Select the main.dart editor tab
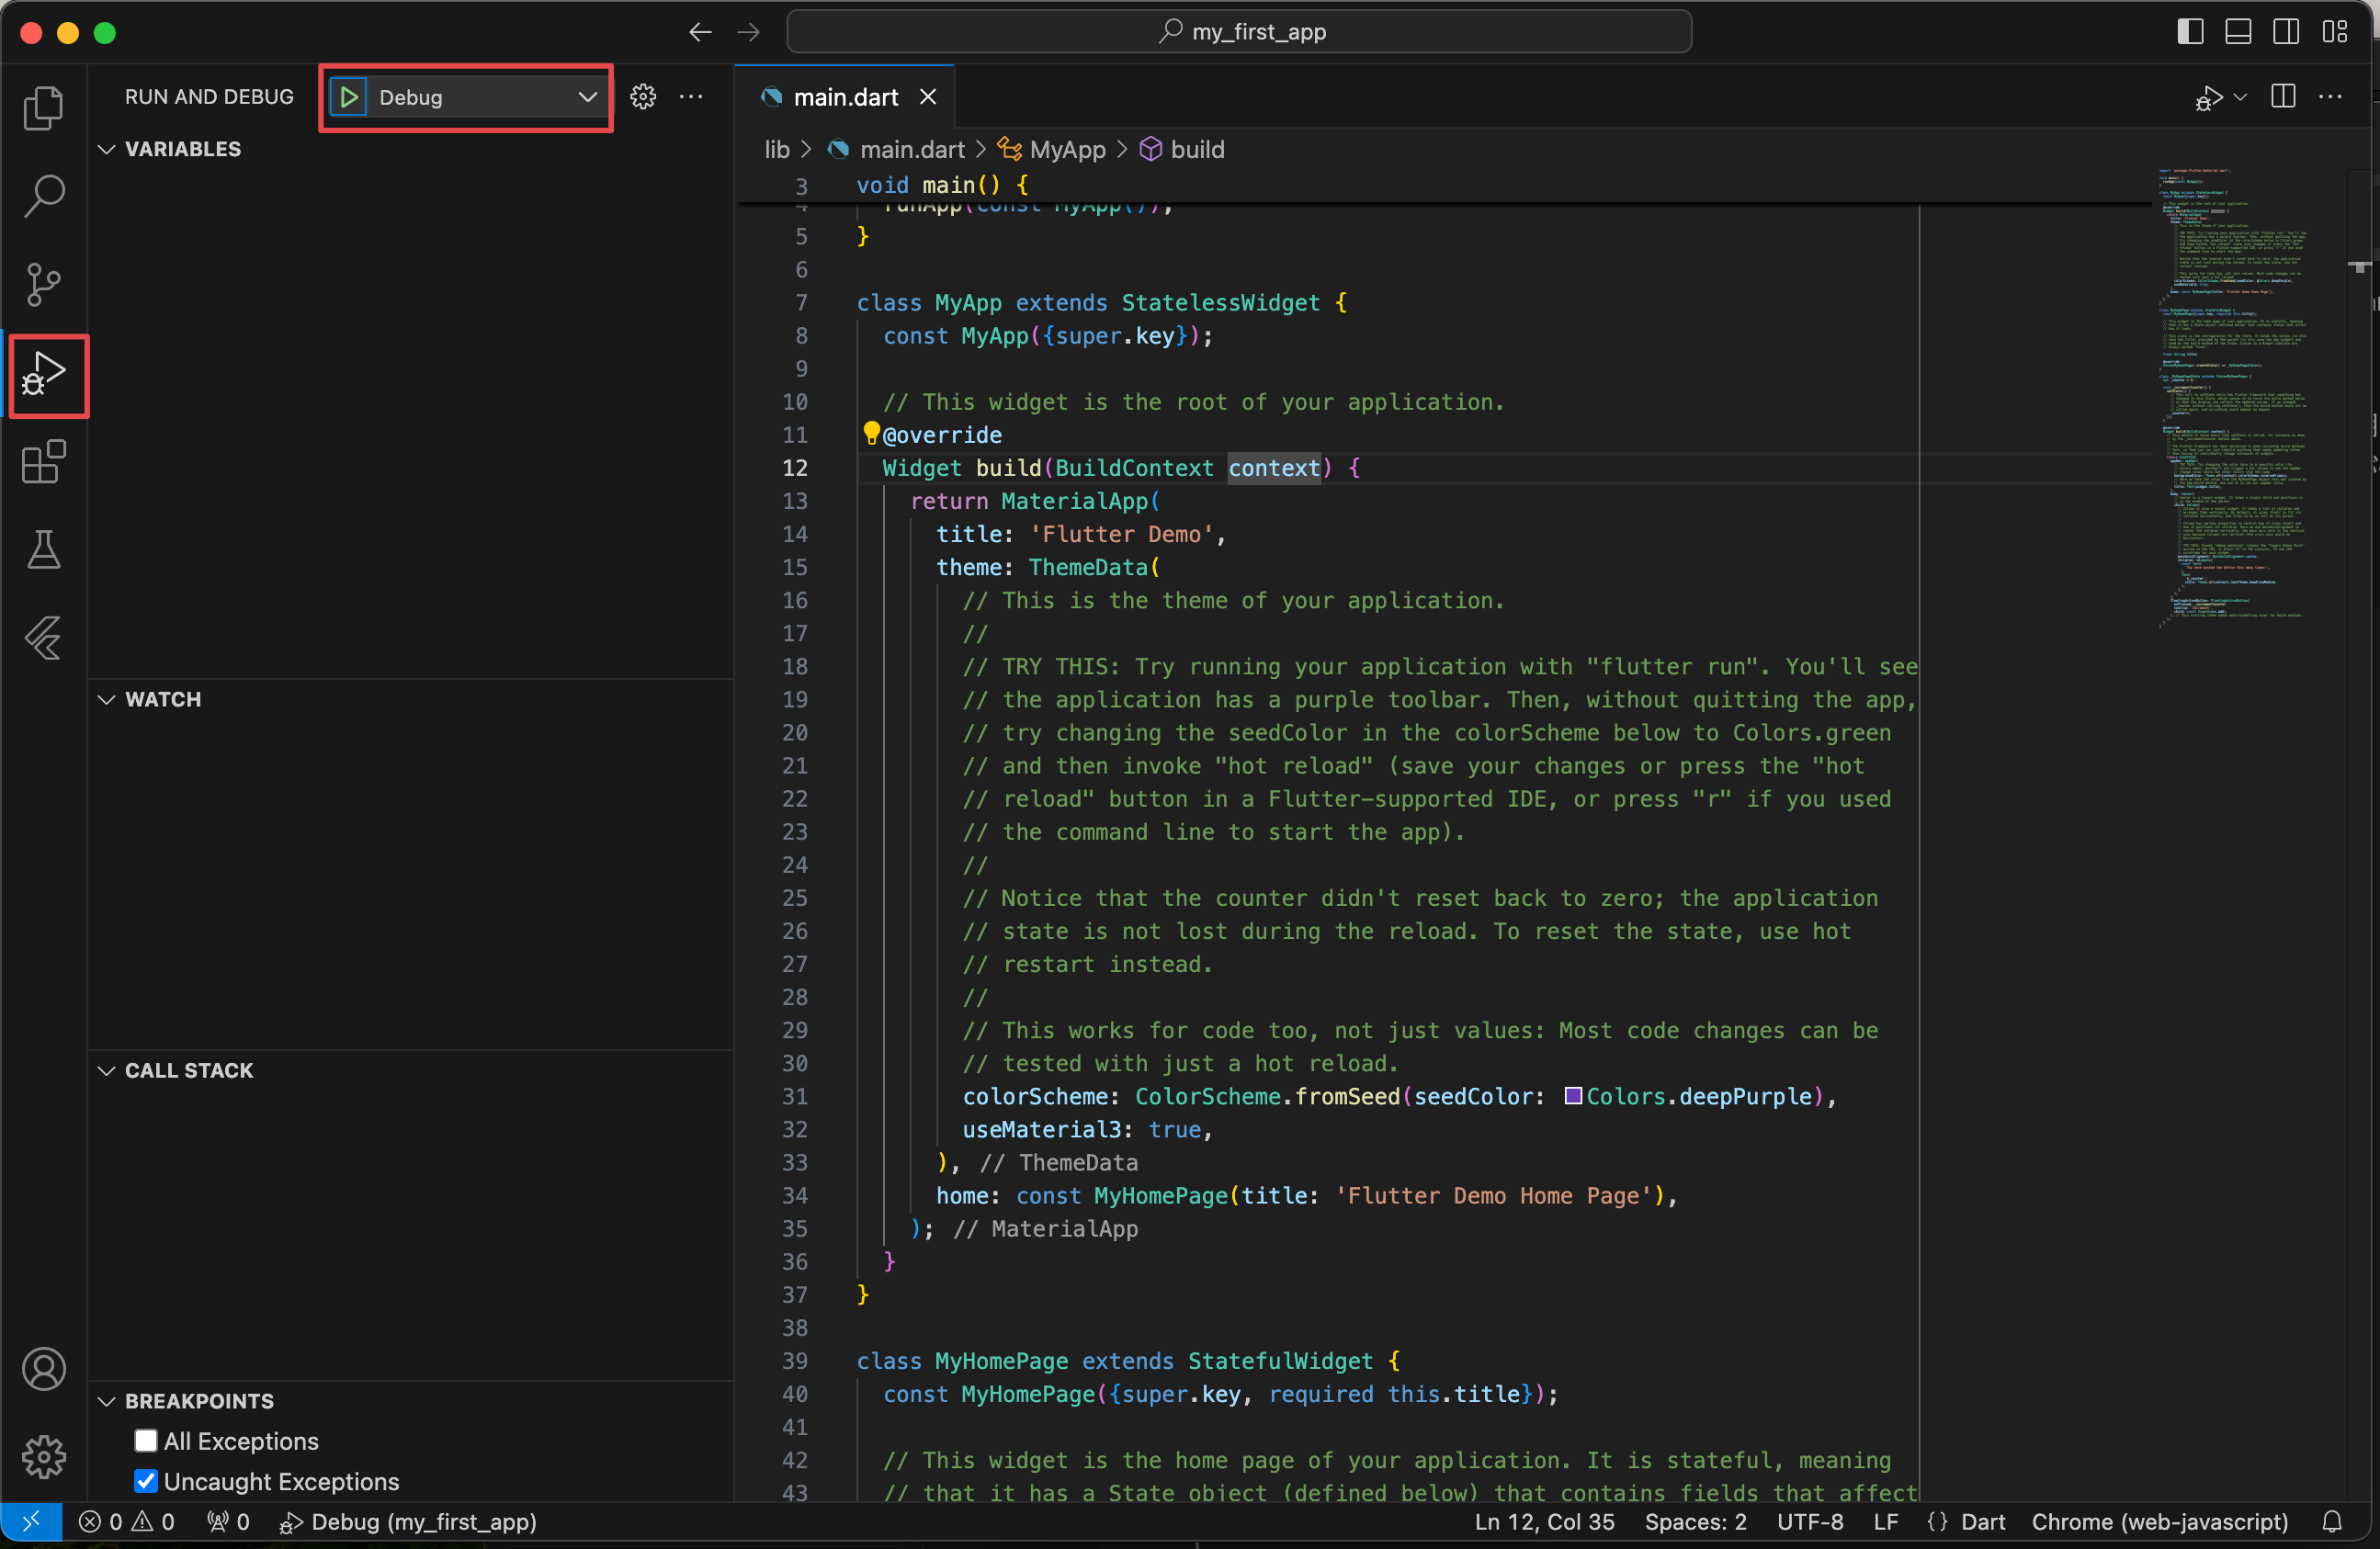 click(845, 97)
